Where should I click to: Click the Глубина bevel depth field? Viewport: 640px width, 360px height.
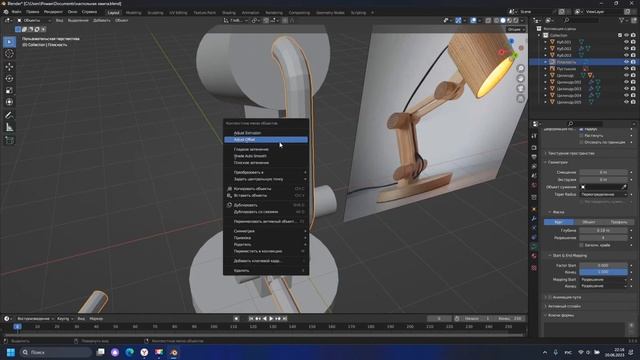tap(603, 231)
